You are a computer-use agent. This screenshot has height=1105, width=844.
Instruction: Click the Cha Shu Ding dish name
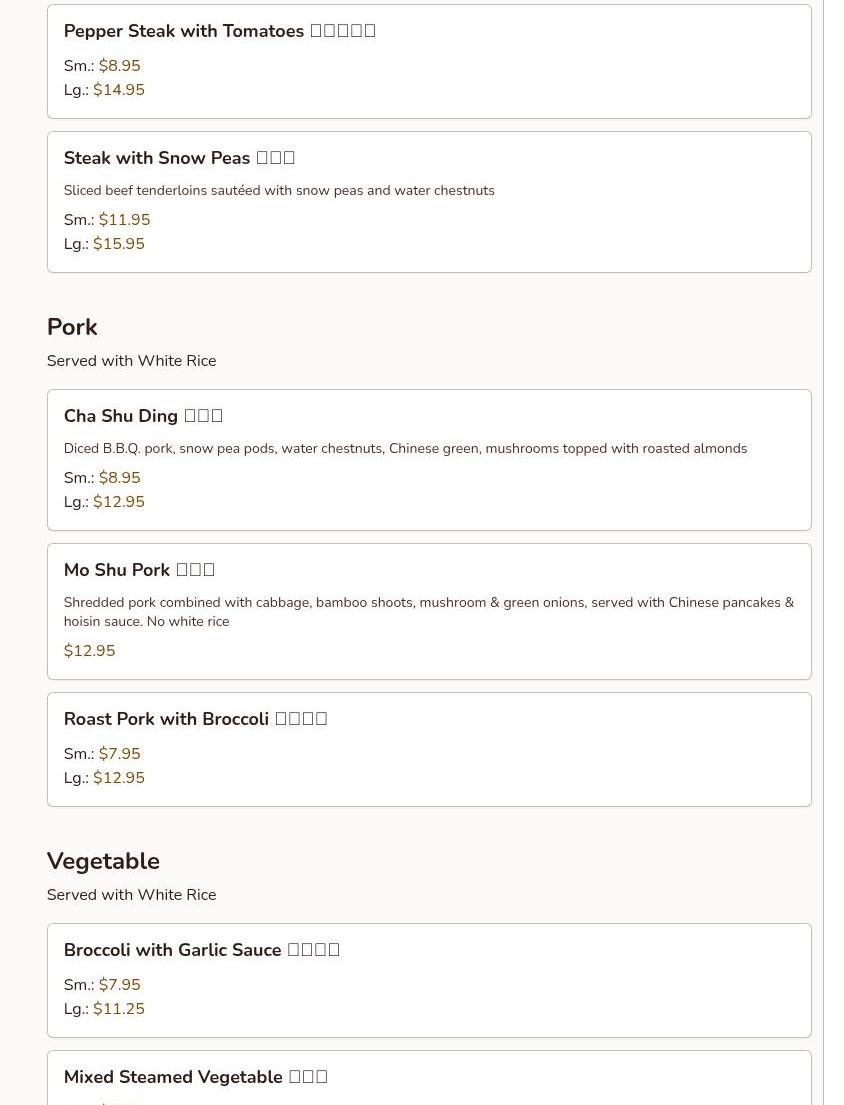point(143,416)
